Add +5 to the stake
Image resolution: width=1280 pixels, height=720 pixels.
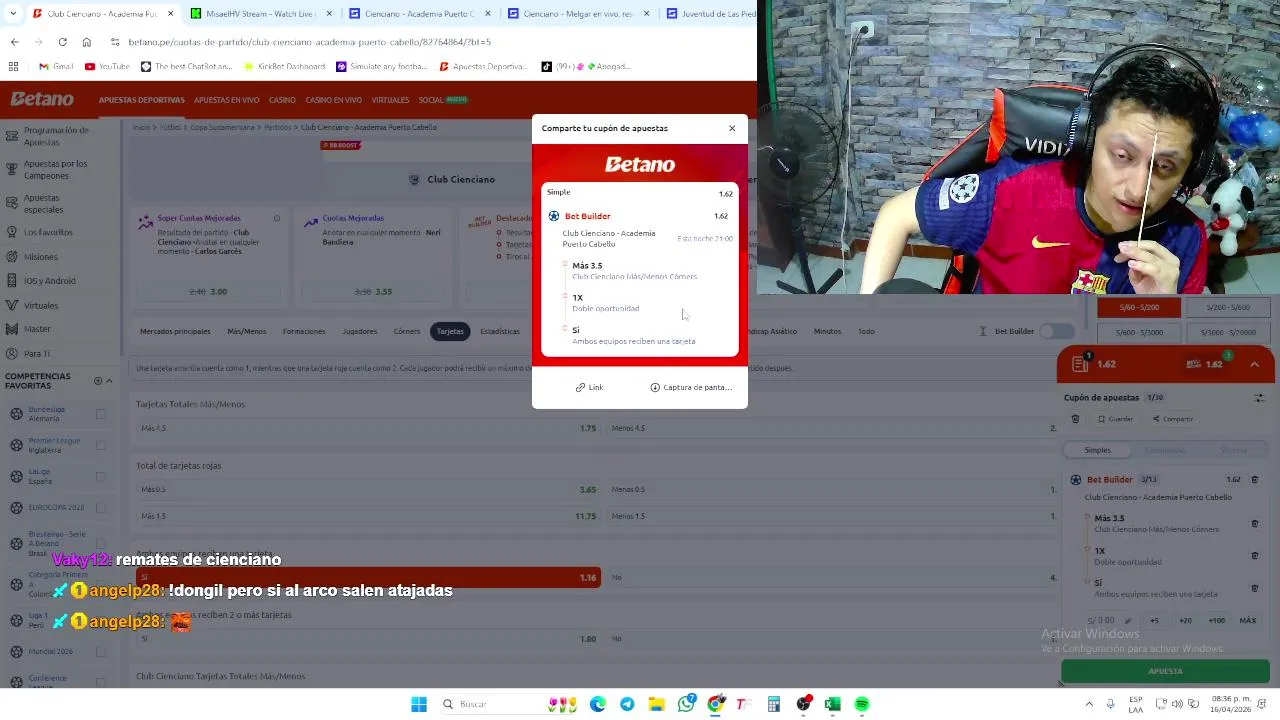pos(1154,620)
